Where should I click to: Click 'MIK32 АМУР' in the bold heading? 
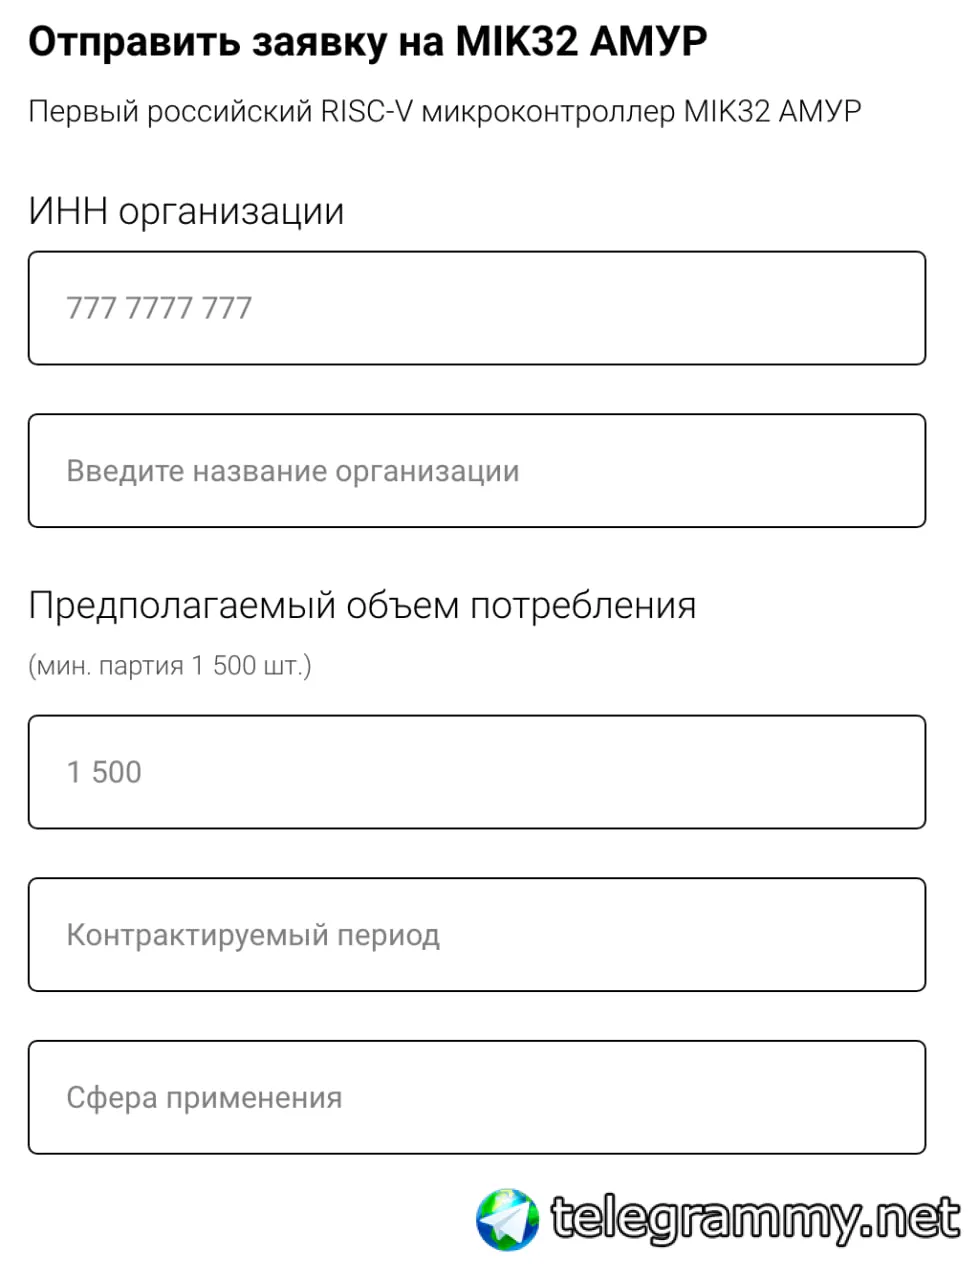[x=581, y=42]
